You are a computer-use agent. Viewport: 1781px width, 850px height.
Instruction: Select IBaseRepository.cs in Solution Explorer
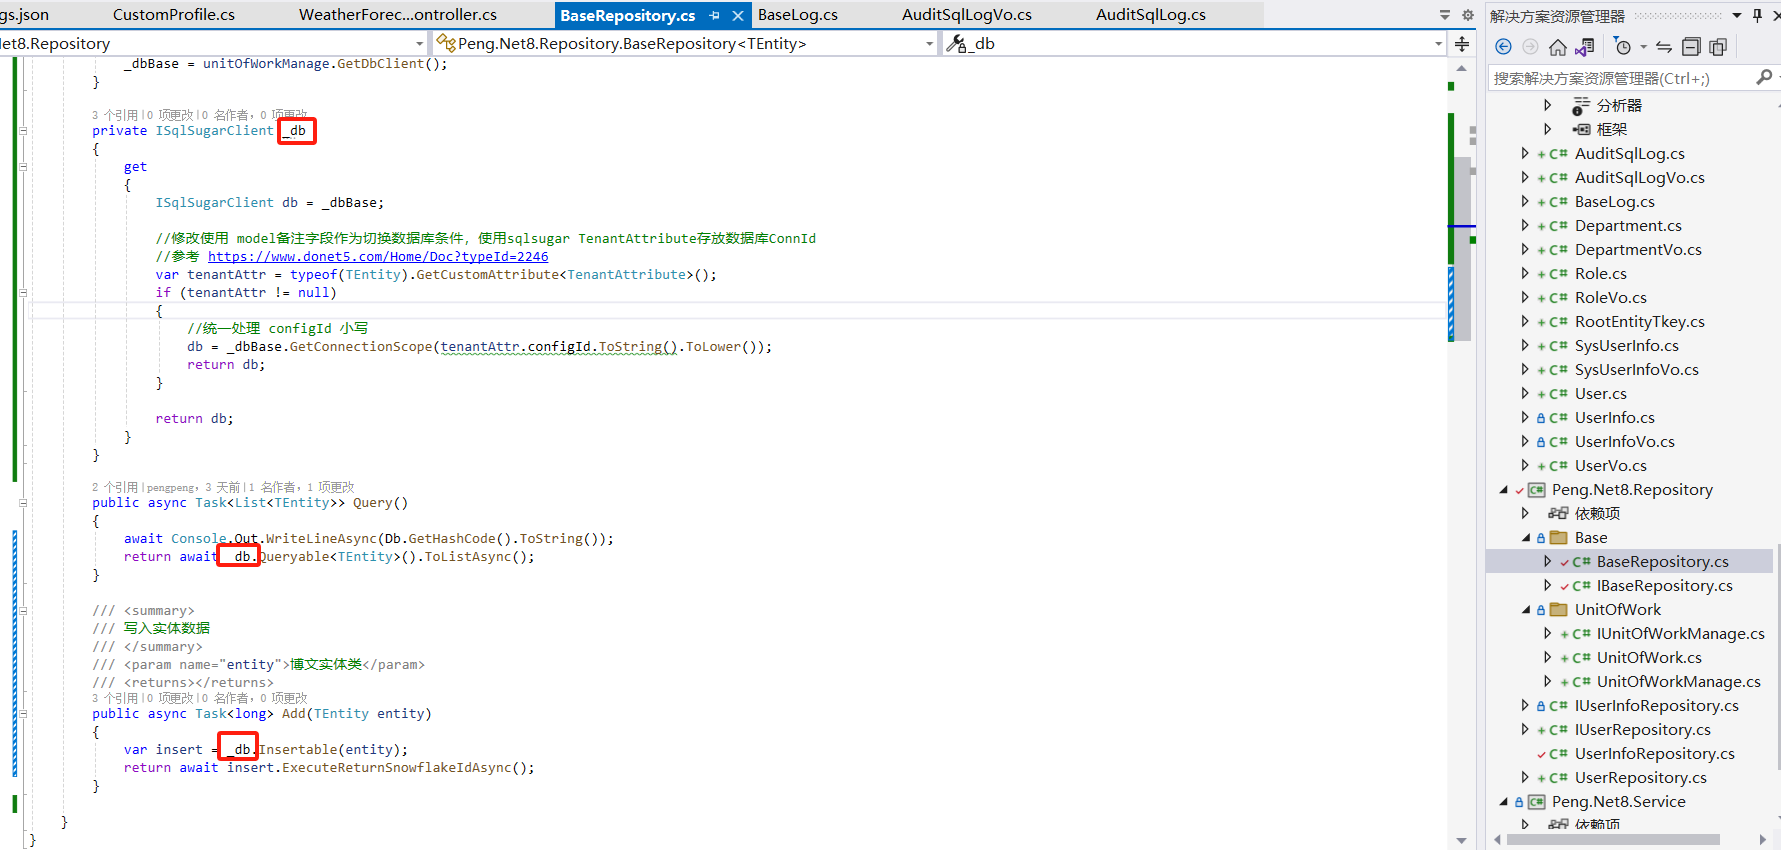click(1664, 586)
